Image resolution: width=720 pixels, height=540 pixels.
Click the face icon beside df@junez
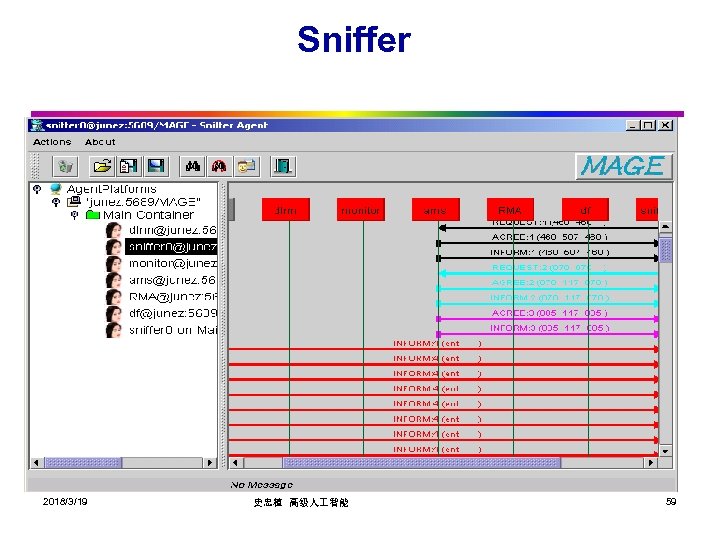coord(113,314)
